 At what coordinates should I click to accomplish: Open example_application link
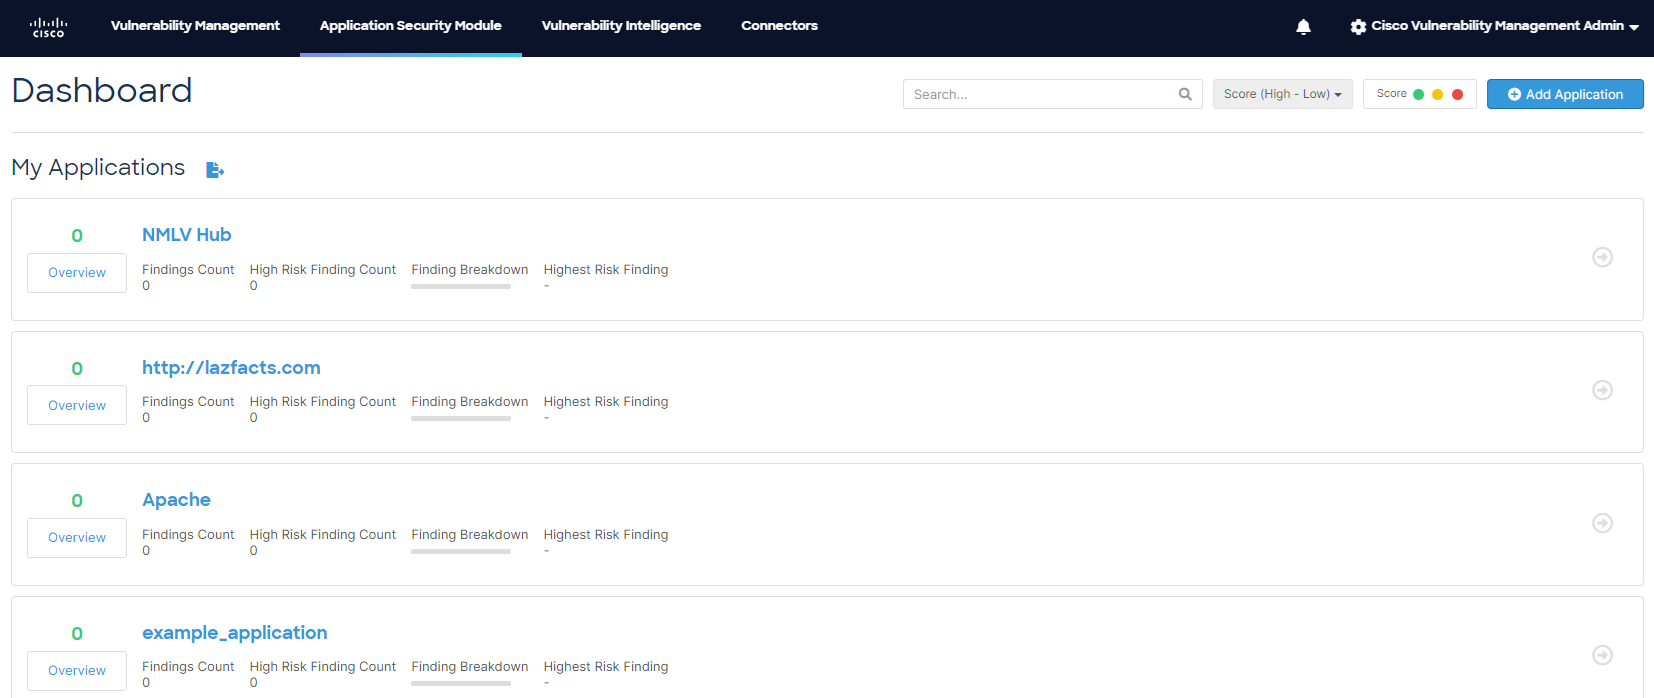(235, 633)
